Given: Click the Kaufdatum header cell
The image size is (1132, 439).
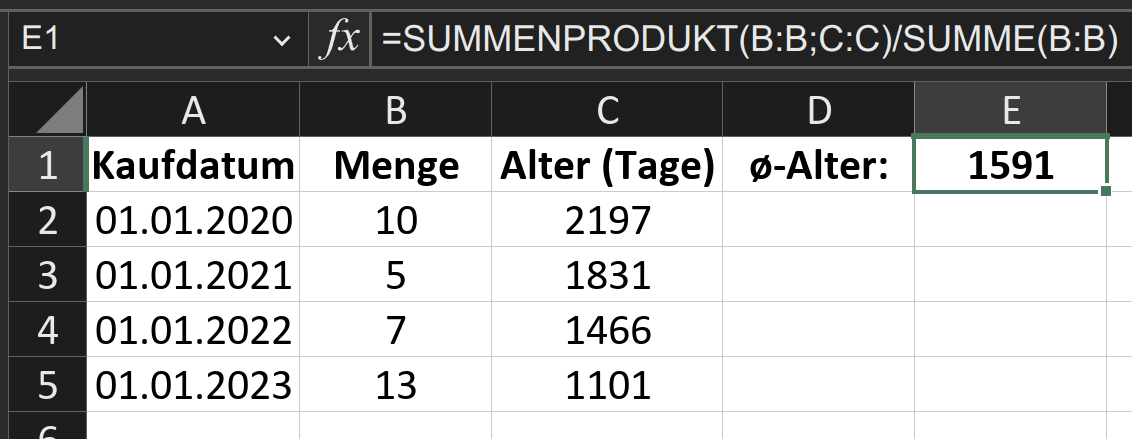Looking at the screenshot, I should (194, 166).
